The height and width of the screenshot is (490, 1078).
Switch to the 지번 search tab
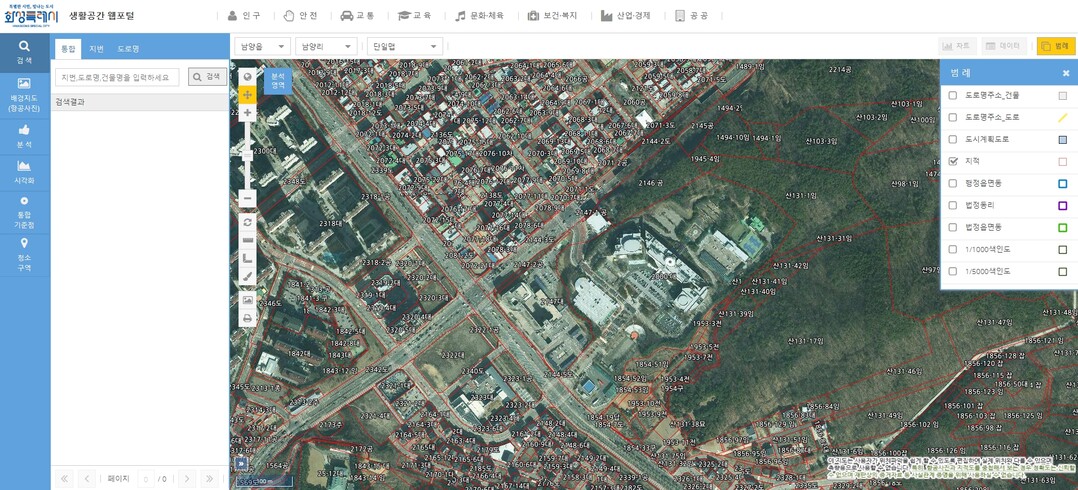click(x=96, y=48)
